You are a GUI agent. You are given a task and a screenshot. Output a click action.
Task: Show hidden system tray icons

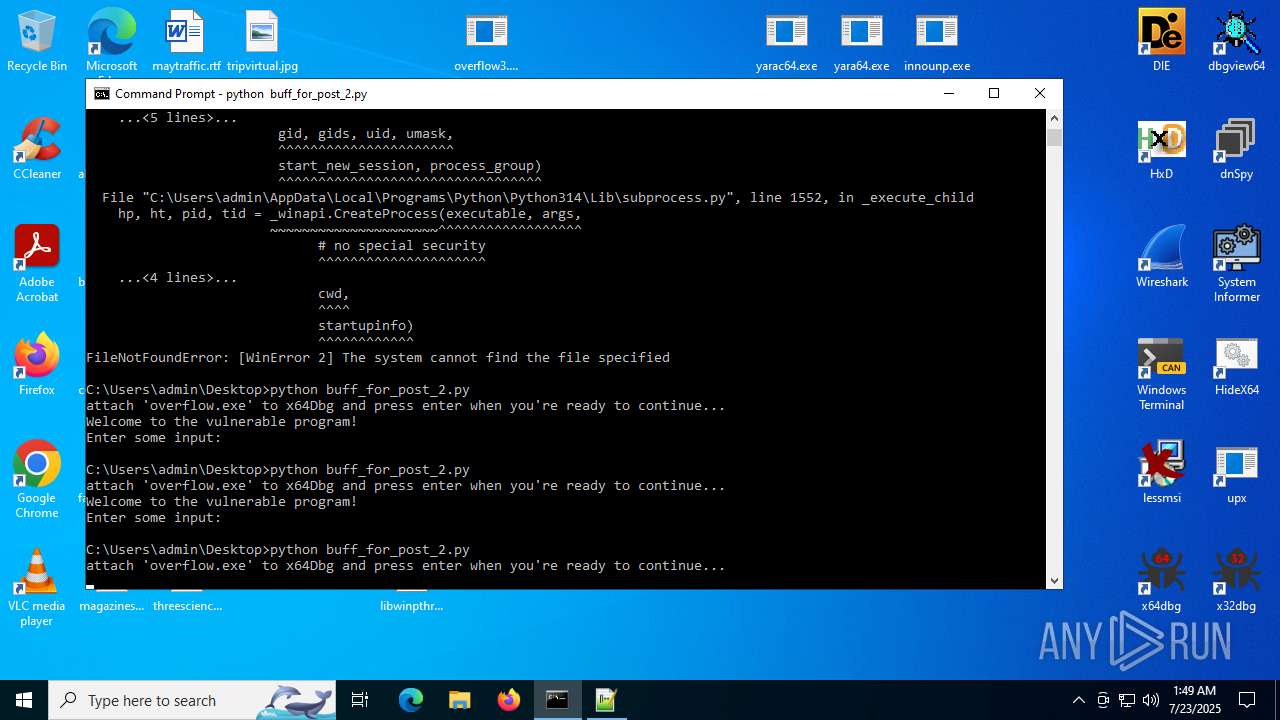click(x=1078, y=700)
